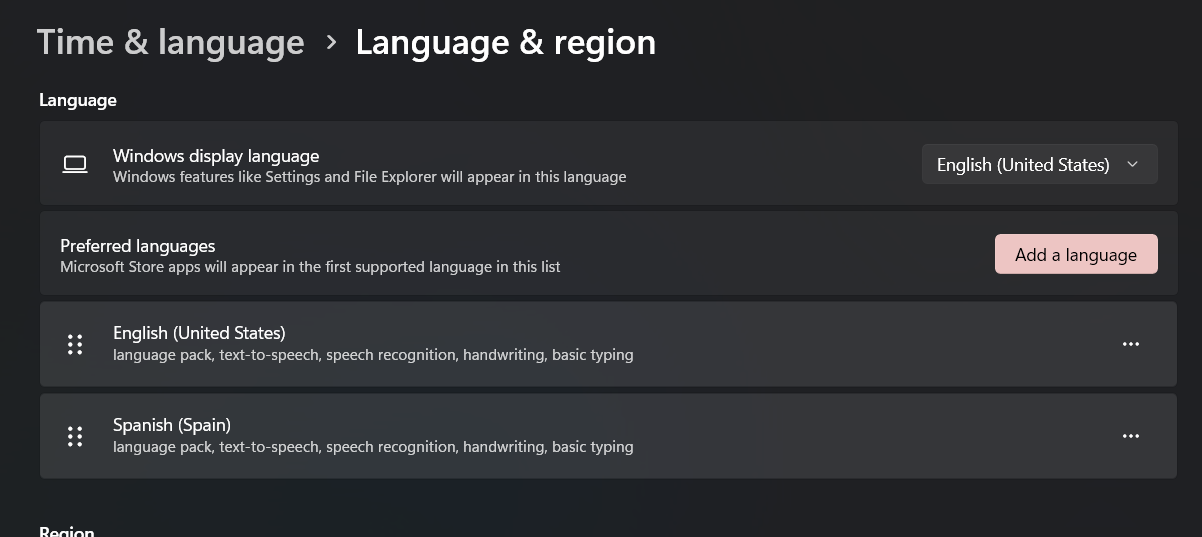1202x537 pixels.
Task: Go back to Time & language
Action: (x=170, y=43)
